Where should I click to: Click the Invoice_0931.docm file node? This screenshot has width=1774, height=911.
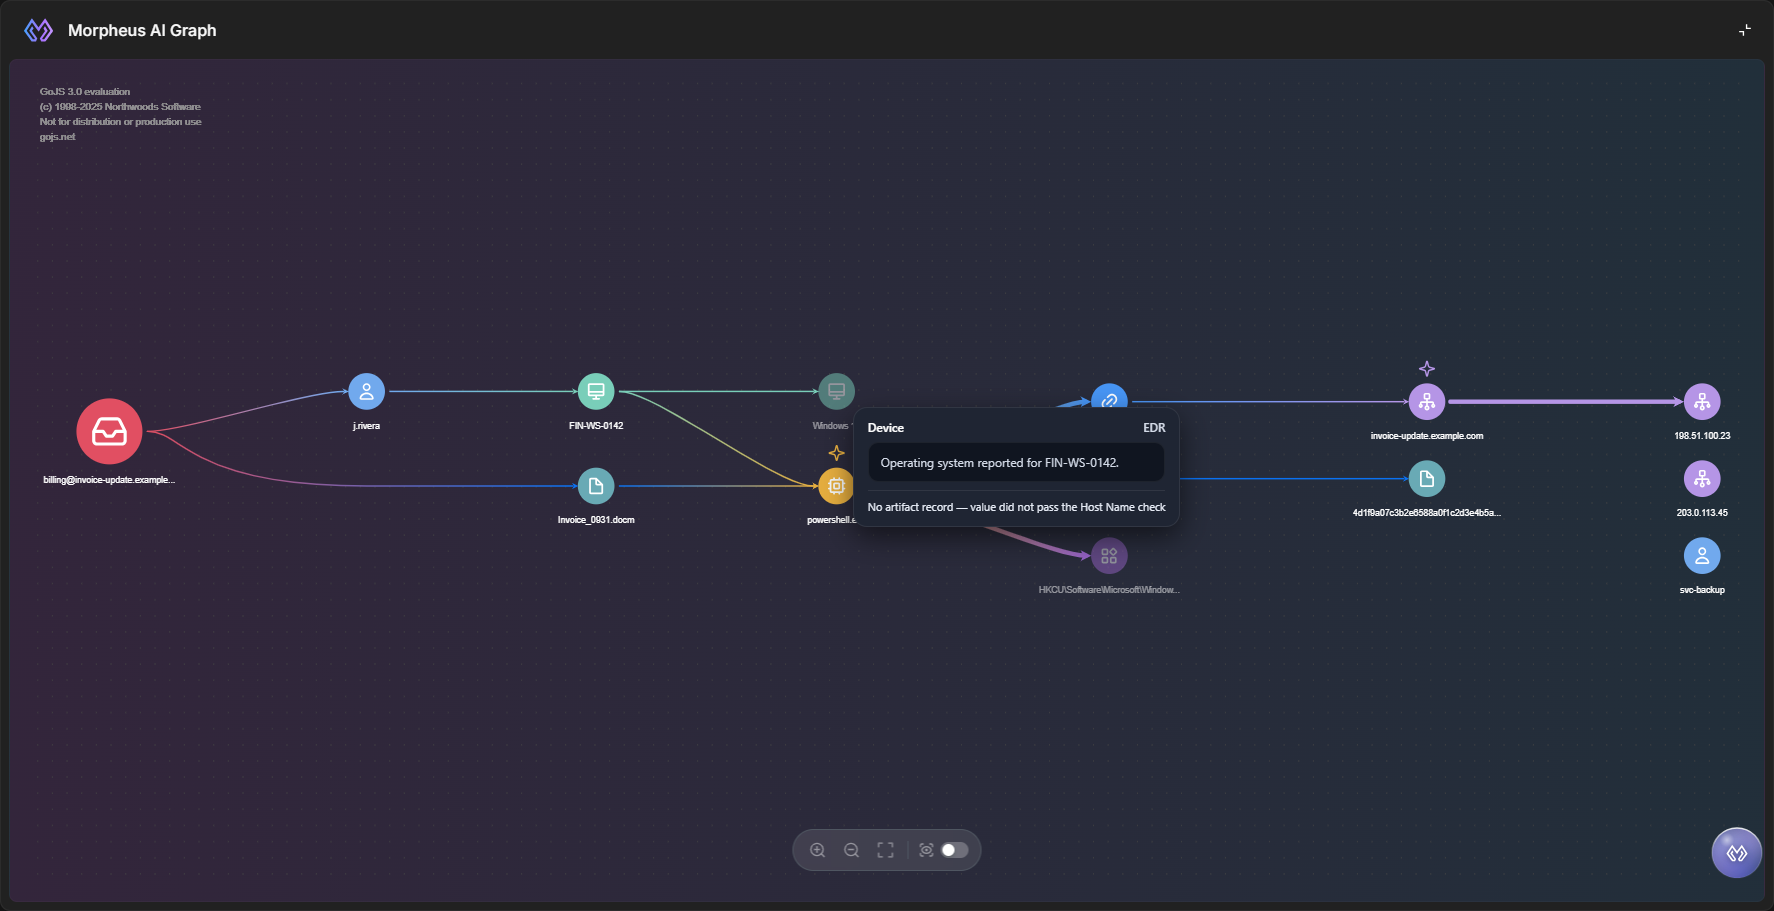pyautogui.click(x=596, y=486)
